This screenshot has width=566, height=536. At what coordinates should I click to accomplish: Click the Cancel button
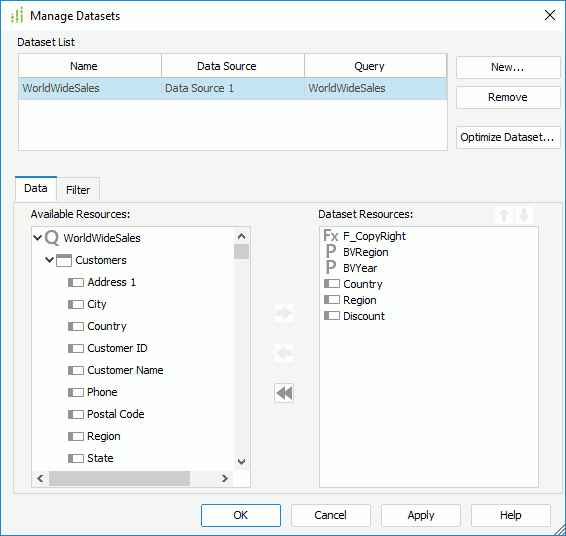331,515
